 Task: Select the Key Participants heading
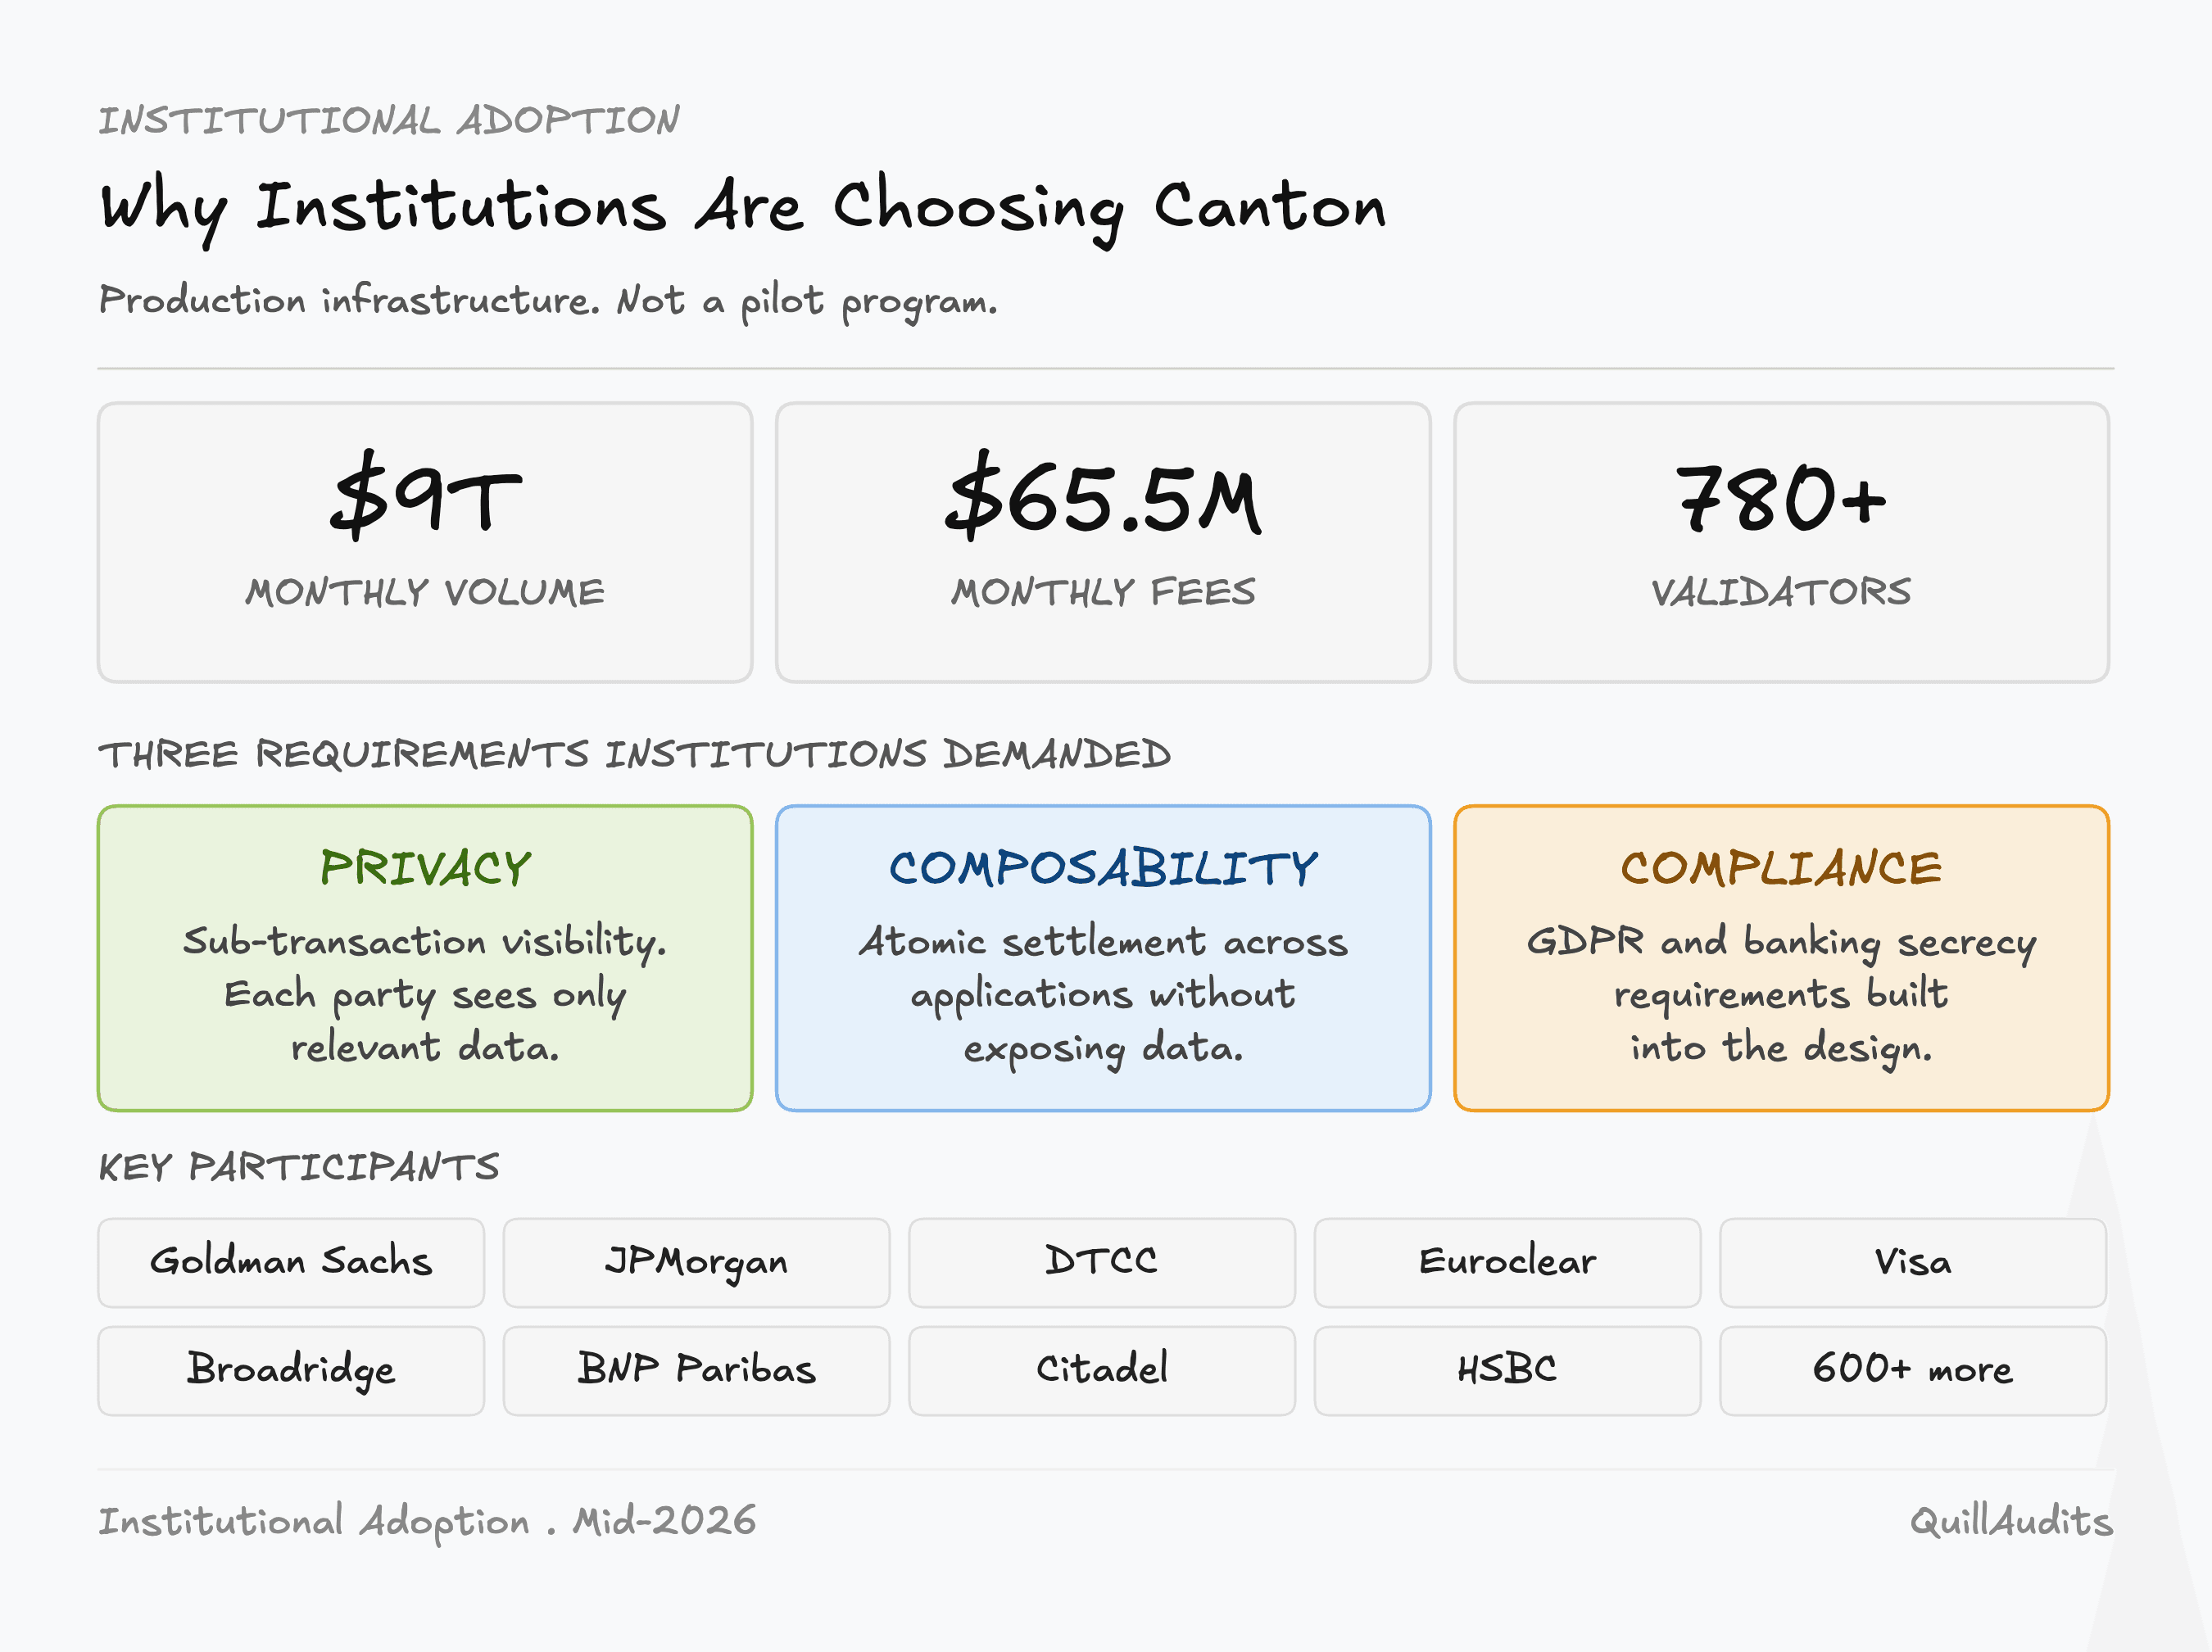[x=298, y=1166]
